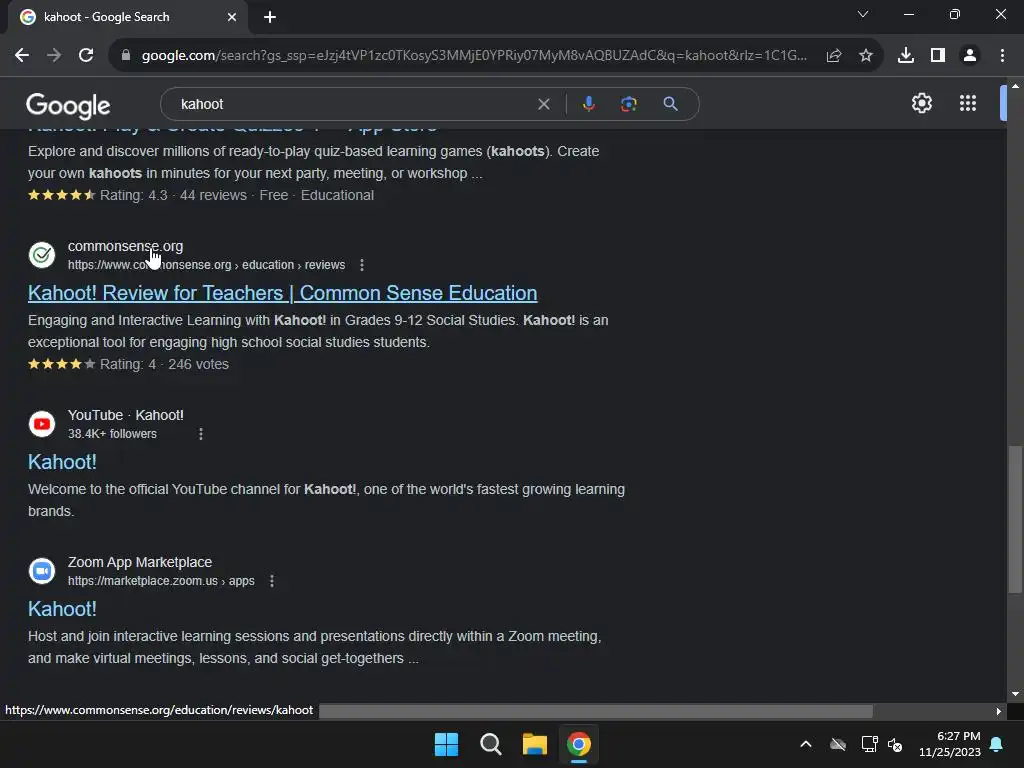Open the tab search dropdown
Viewport: 1024px width, 768px height.
[x=863, y=14]
